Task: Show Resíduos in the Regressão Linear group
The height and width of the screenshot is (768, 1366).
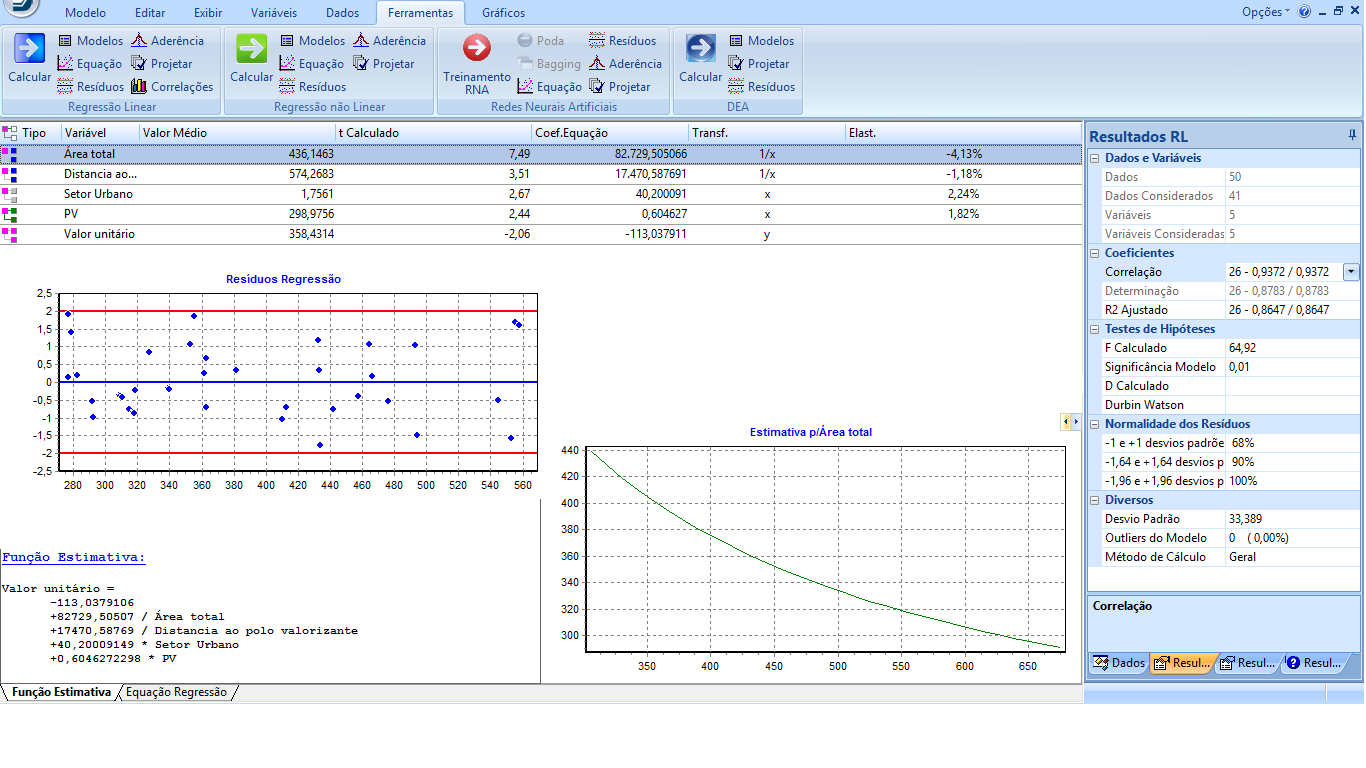Action: coord(90,87)
